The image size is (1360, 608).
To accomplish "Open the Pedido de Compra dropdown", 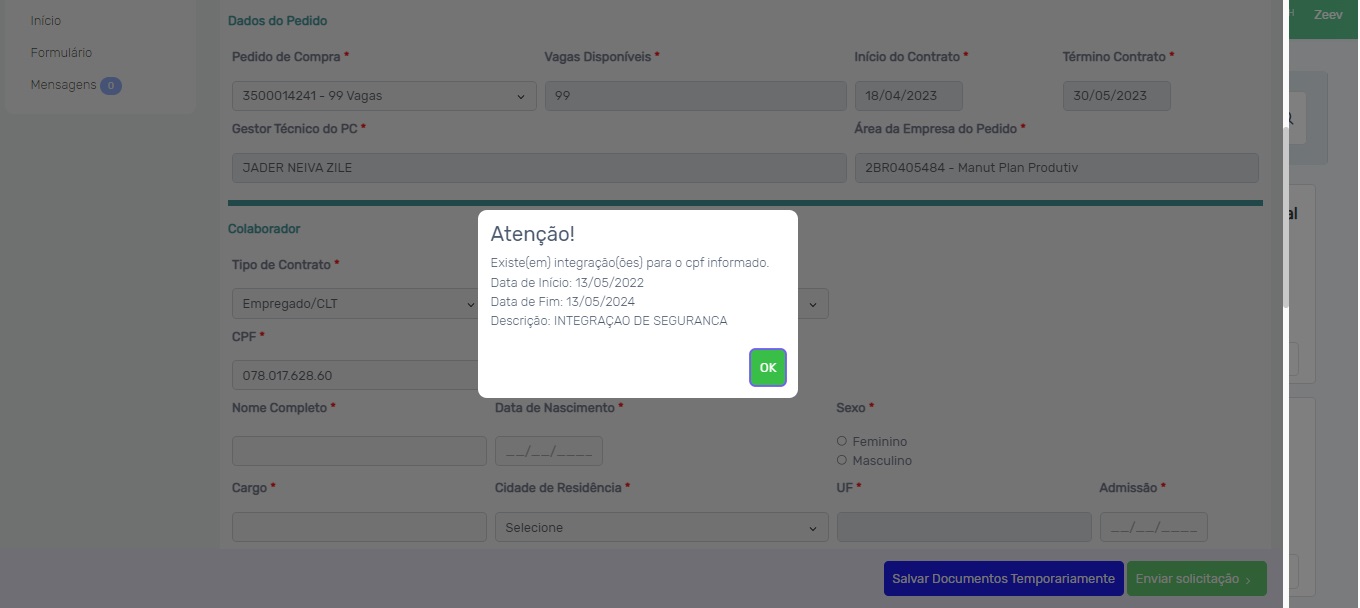I will (x=384, y=96).
